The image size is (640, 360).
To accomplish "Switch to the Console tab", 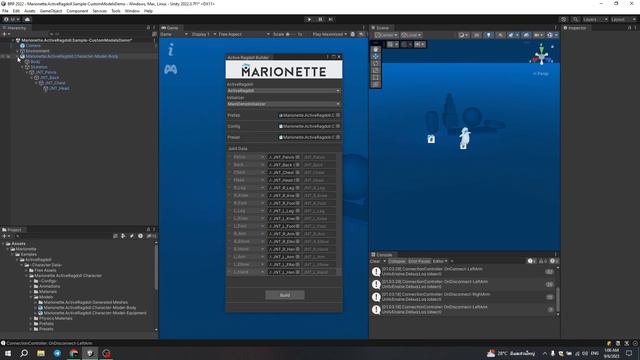I will tap(382, 255).
